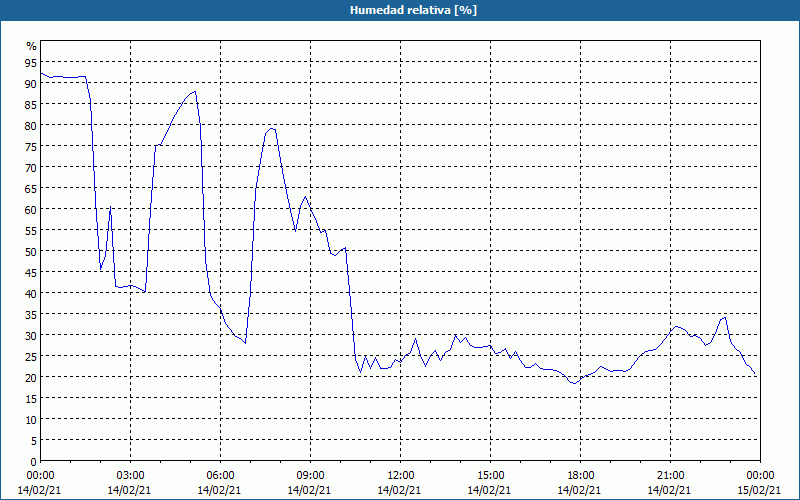The width and height of the screenshot is (800, 500).
Task: Click the 03:00 time label on X axis
Action: (x=130, y=476)
